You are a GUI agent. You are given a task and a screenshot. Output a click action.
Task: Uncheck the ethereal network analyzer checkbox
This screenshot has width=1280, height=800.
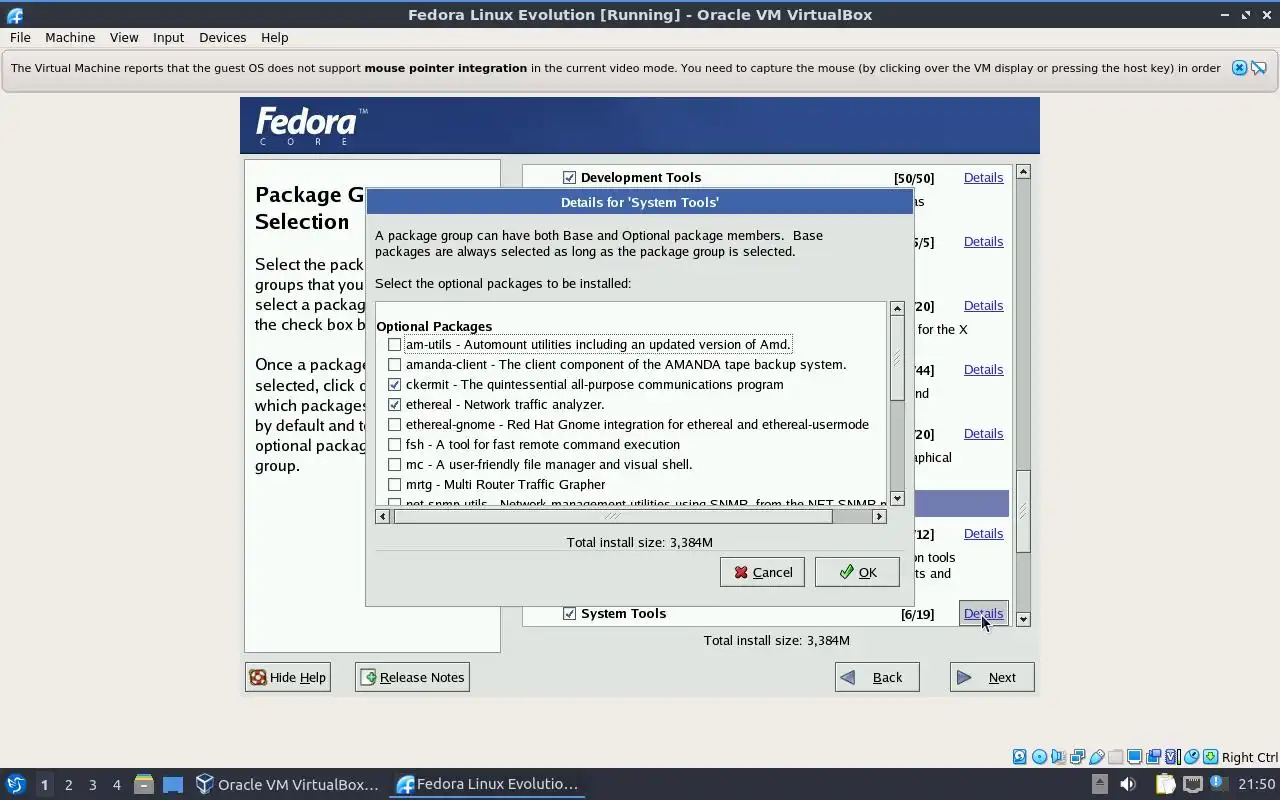[x=395, y=404]
